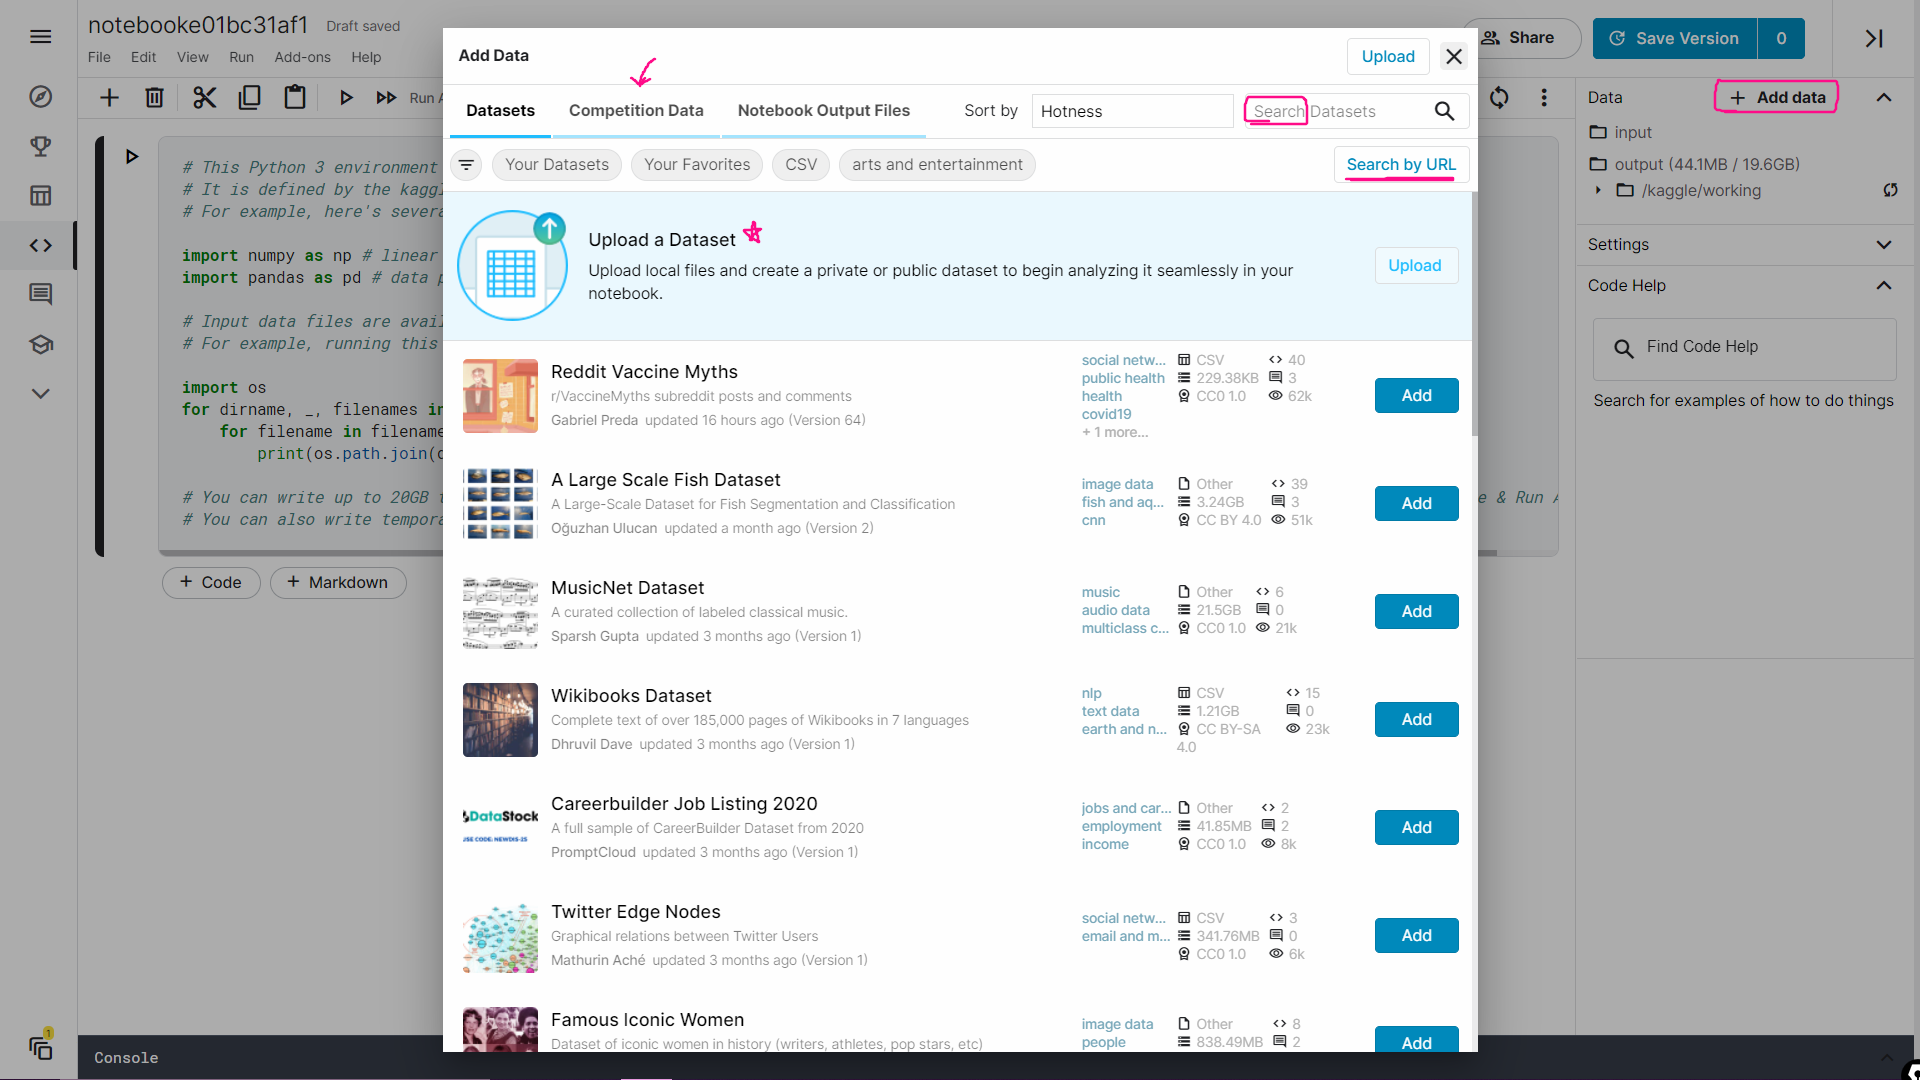The height and width of the screenshot is (1080, 1920).
Task: Toggle the Your Datasets filter chip
Action: (557, 165)
